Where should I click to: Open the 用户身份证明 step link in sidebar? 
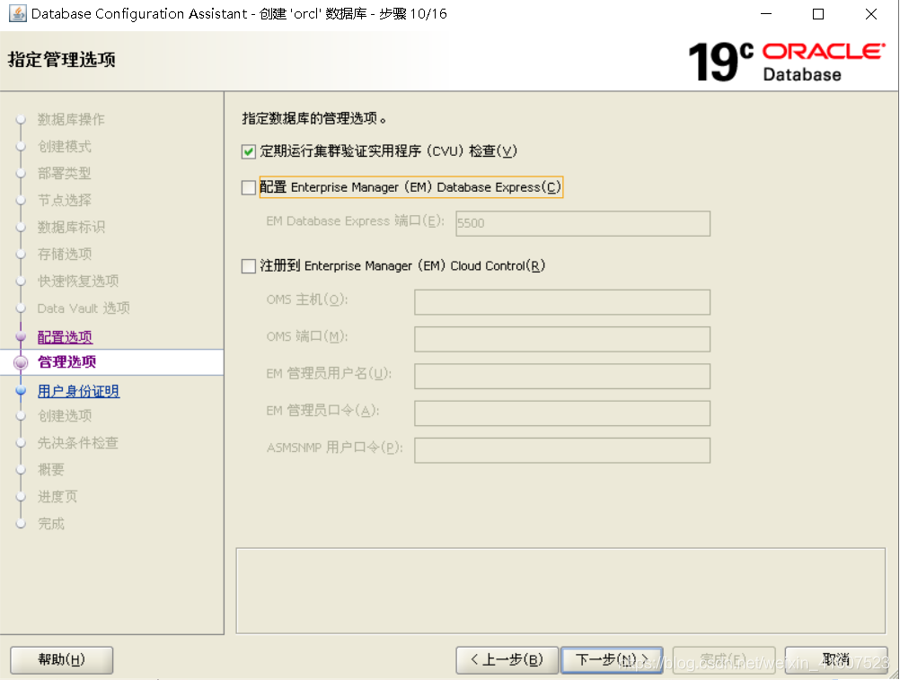(79, 392)
